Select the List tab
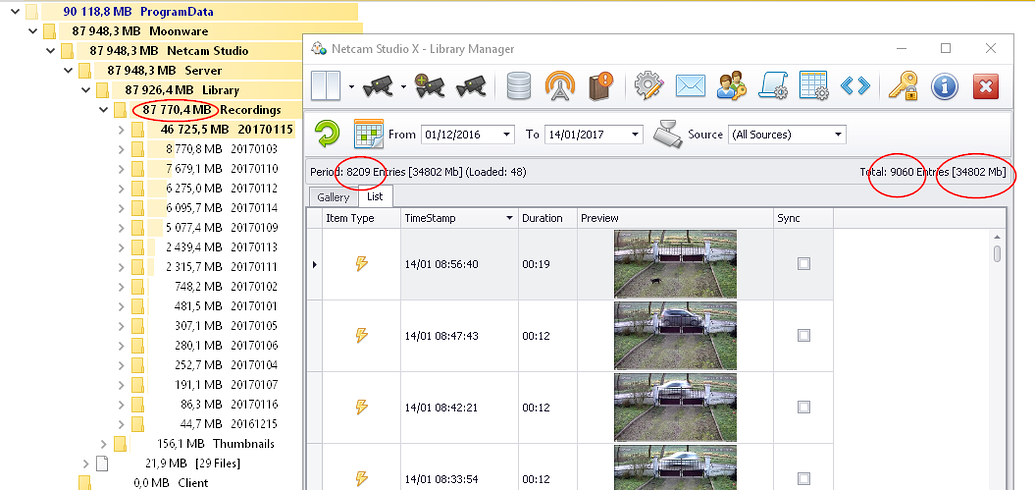This screenshot has width=1035, height=490. pyautogui.click(x=375, y=197)
